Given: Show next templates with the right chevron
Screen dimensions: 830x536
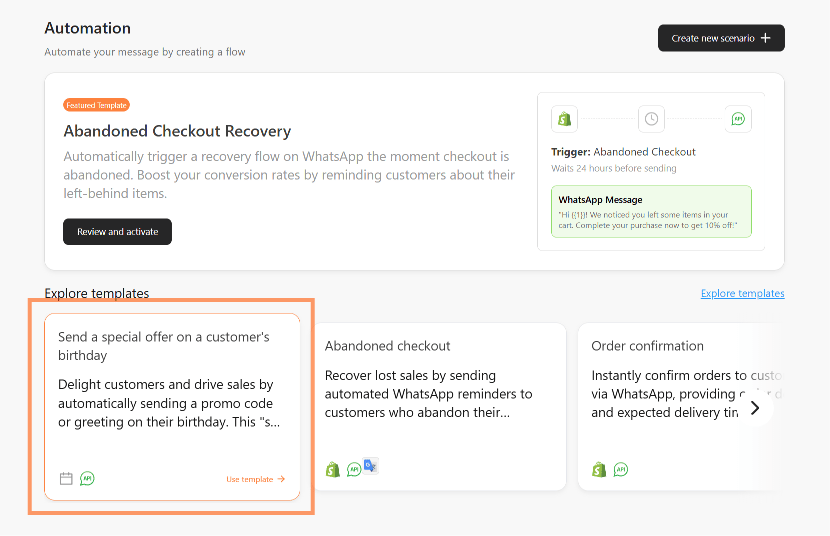Looking at the screenshot, I should click(755, 408).
